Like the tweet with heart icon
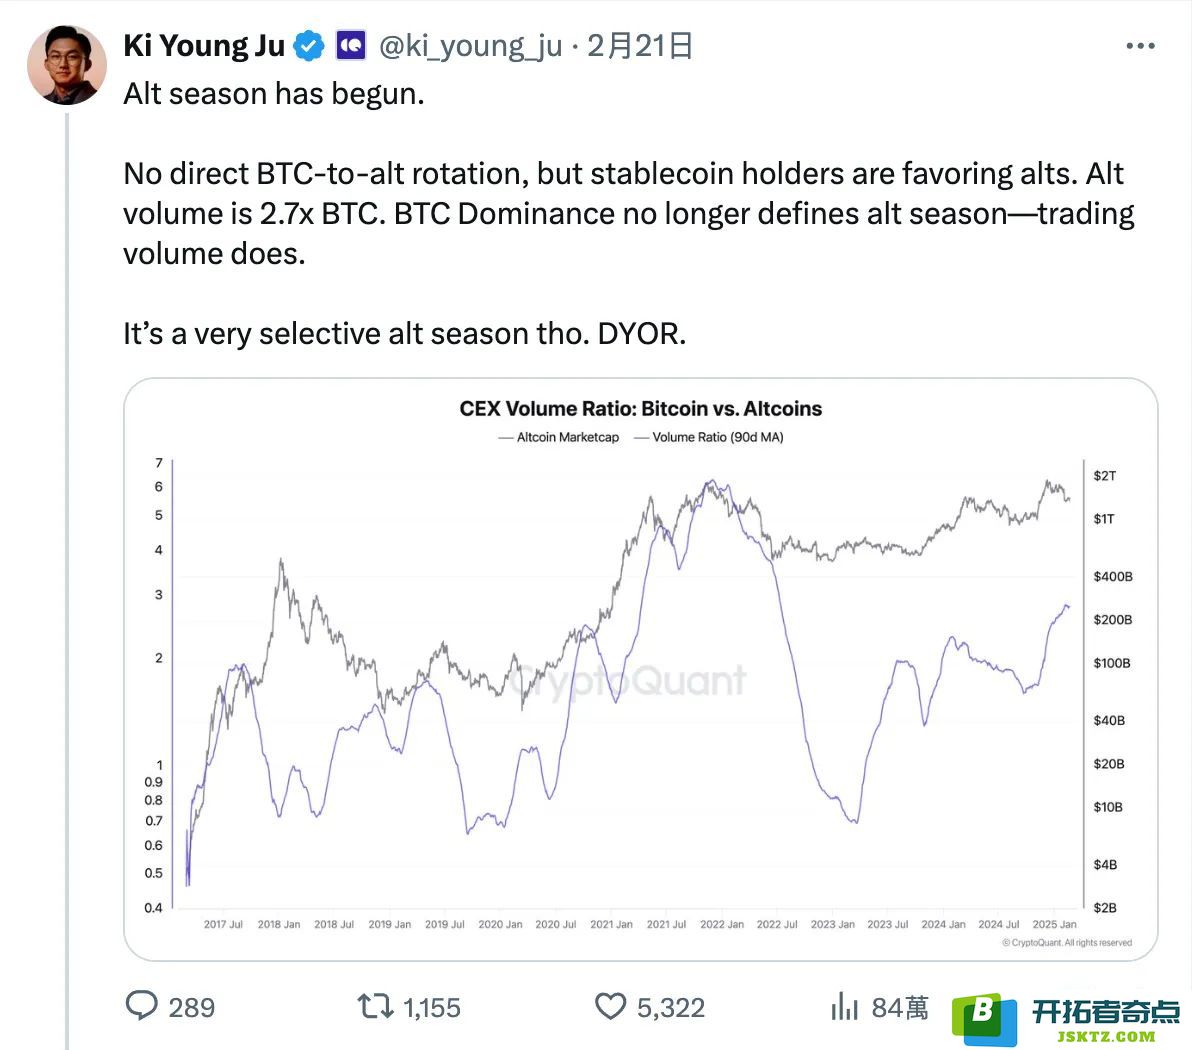This screenshot has width=1192, height=1050. pos(610,1007)
